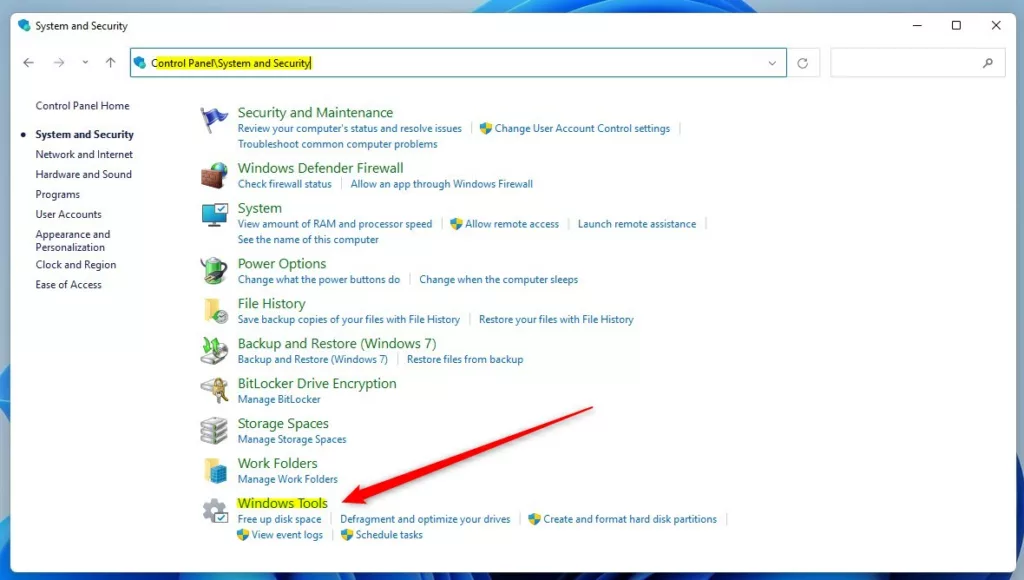Open File History heading

pos(272,303)
